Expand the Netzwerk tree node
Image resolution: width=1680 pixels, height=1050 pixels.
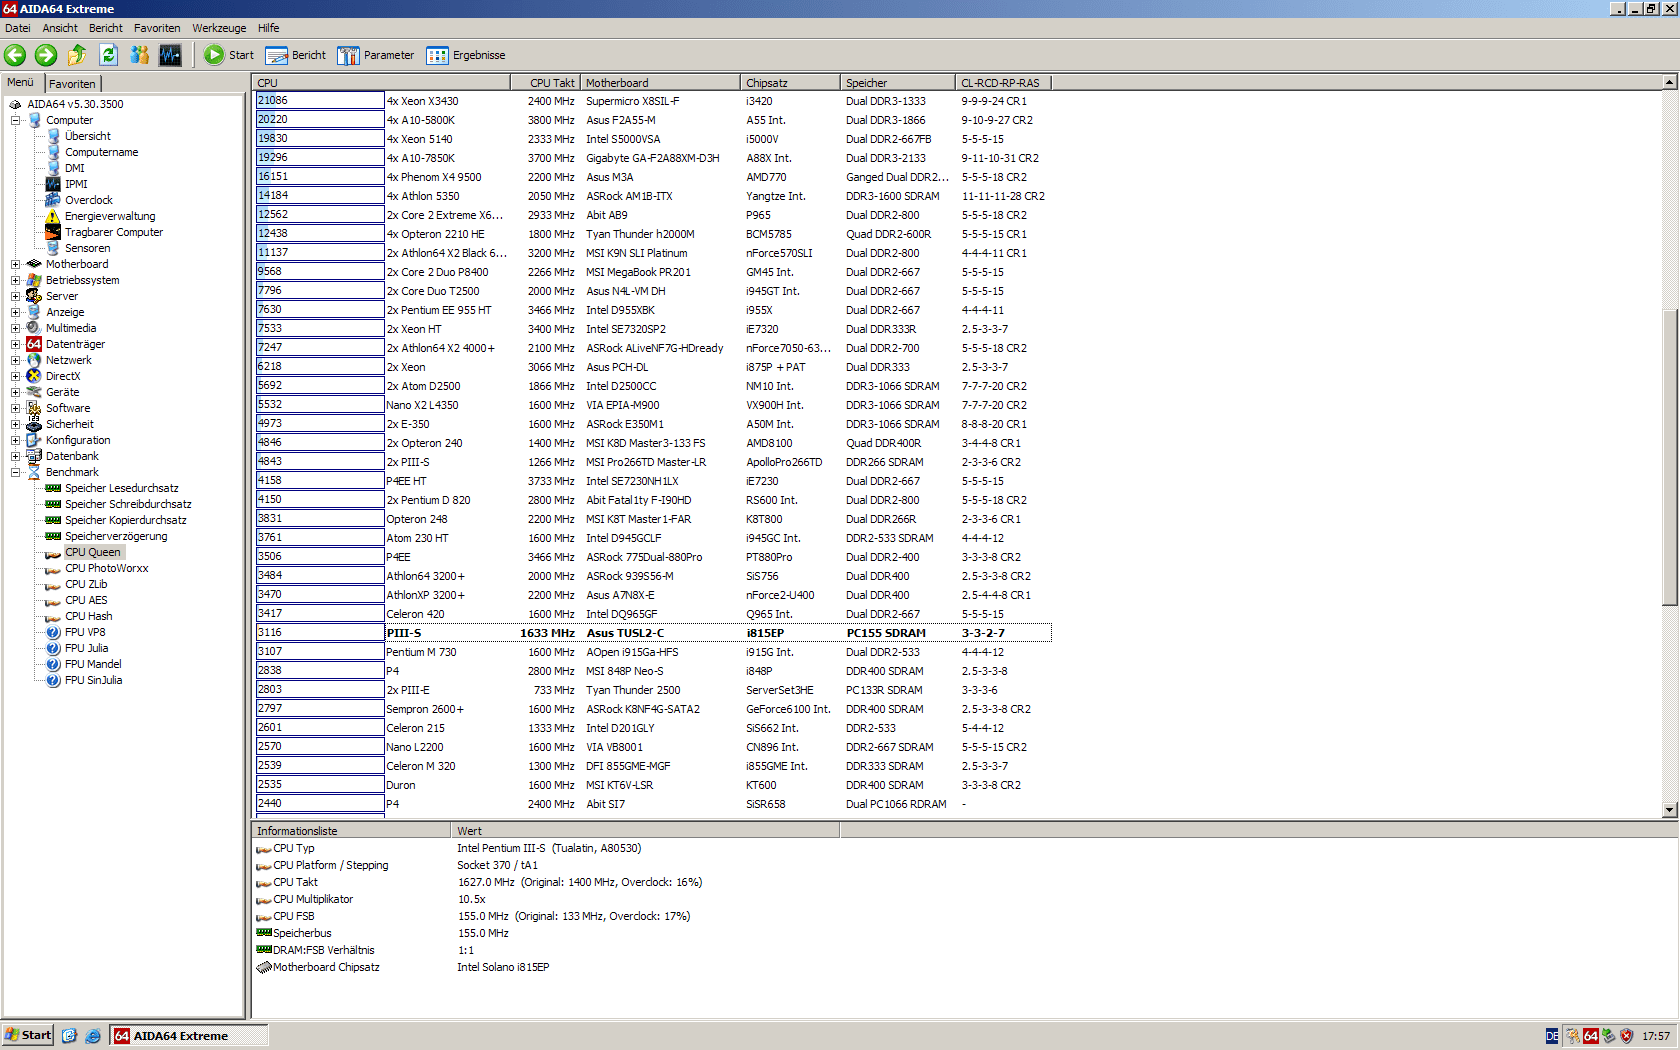click(16, 360)
